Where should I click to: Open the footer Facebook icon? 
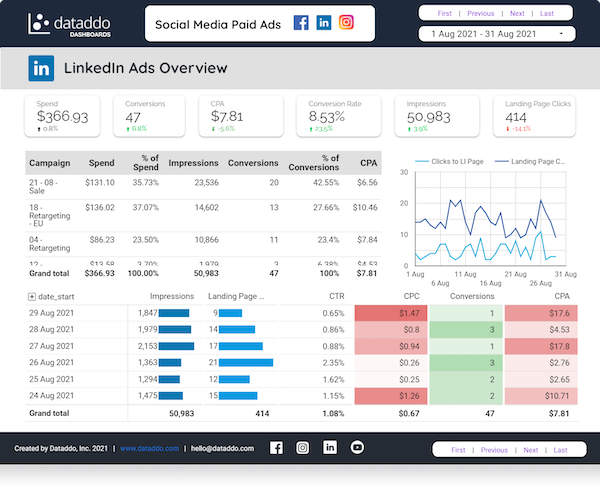pos(276,448)
